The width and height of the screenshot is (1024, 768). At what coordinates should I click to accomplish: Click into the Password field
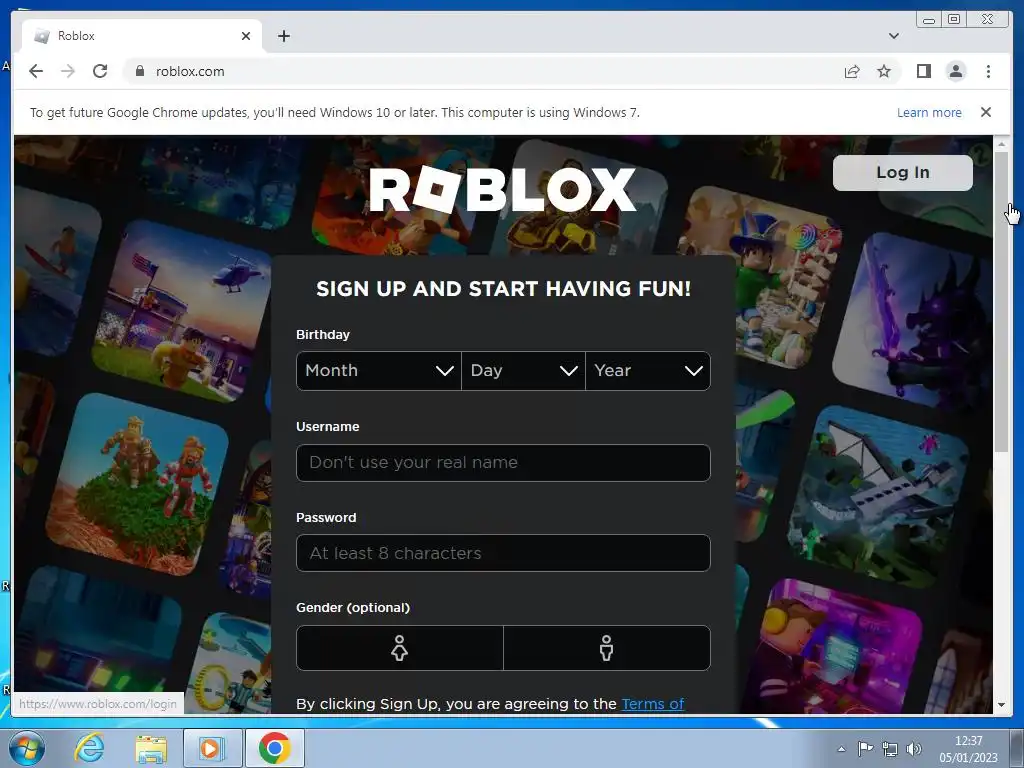point(503,553)
